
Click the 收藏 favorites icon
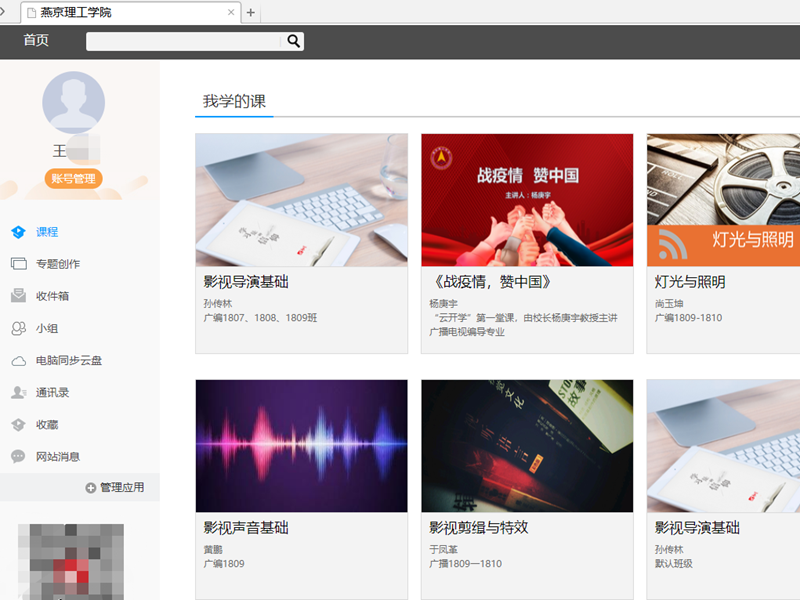click(18, 425)
